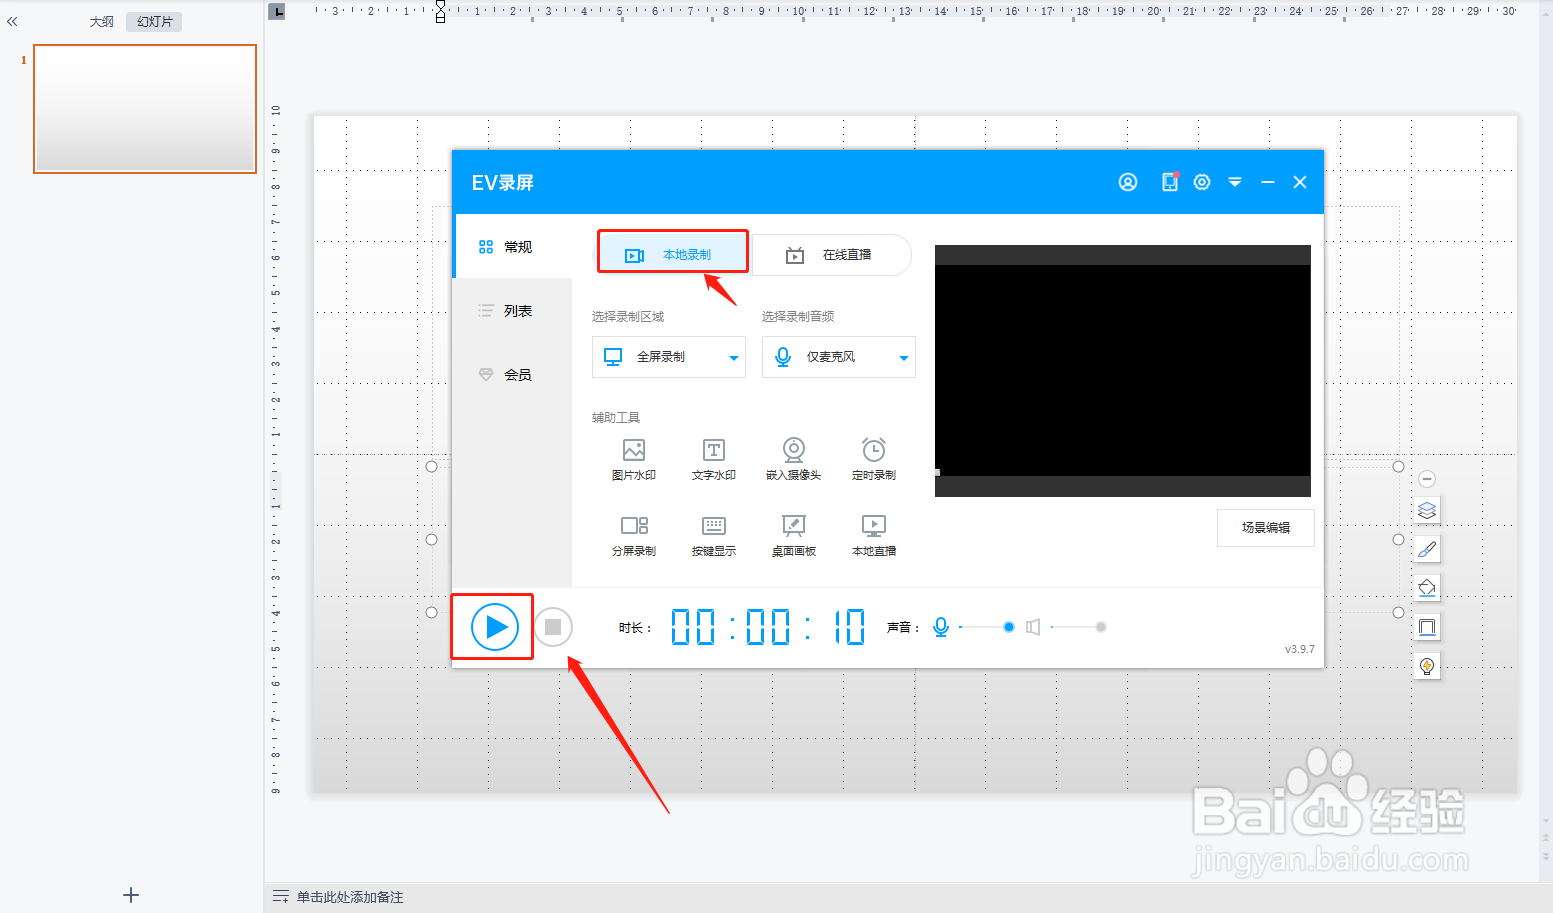
Task: Click the notes icon in bottom bar
Action: pyautogui.click(x=281, y=897)
